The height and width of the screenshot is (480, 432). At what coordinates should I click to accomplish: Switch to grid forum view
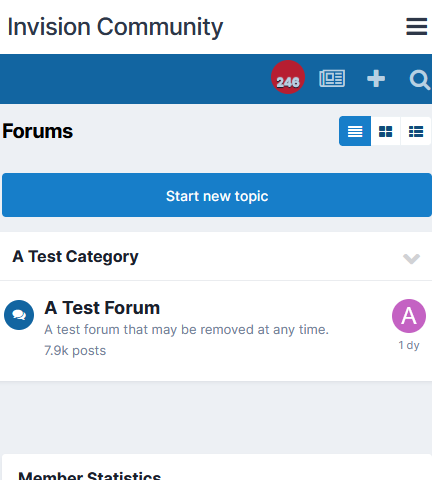[x=386, y=131]
